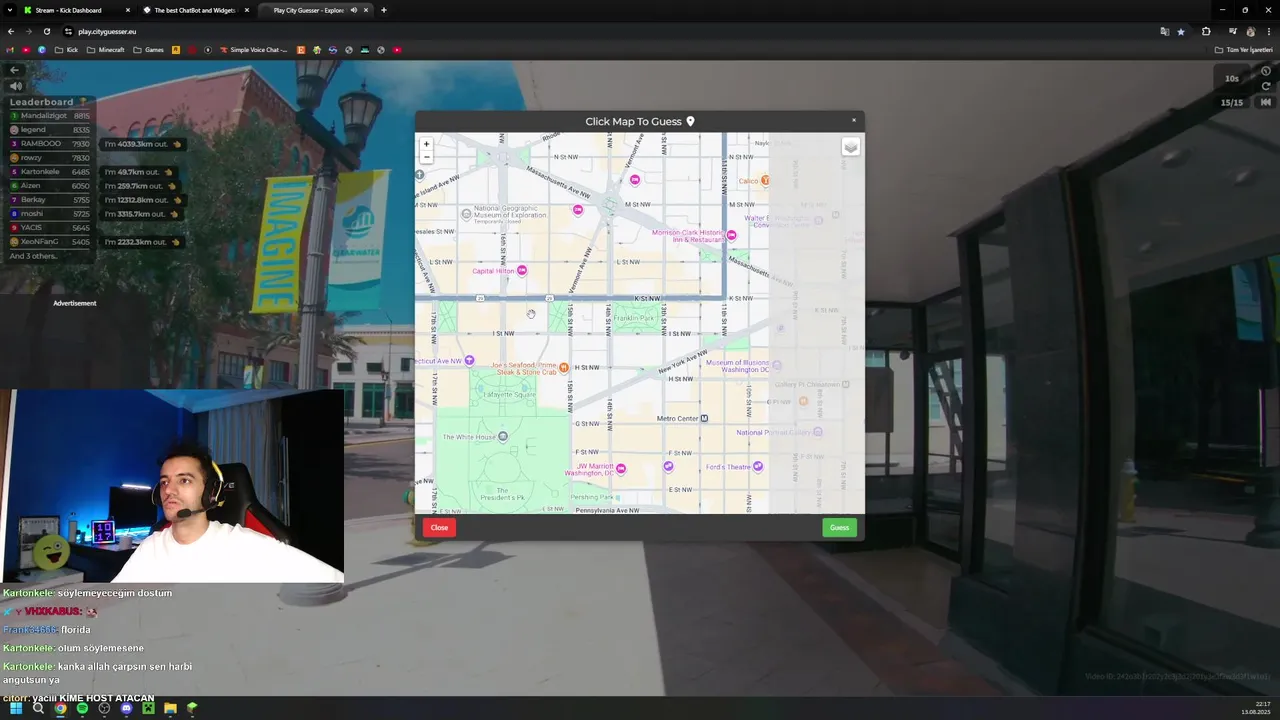Click the Morrison-Clark Historic Inn pin
The image size is (1280, 720).
[732, 236]
